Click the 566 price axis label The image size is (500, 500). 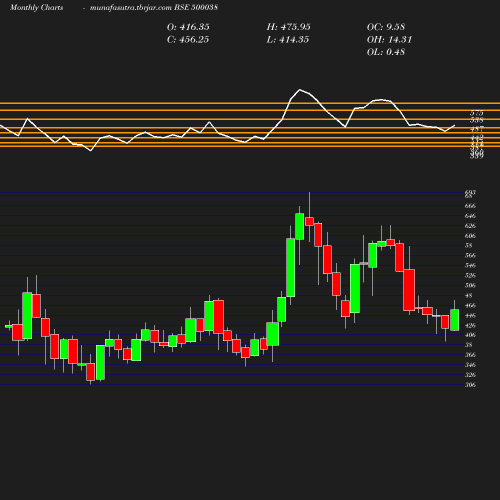(x=470, y=256)
